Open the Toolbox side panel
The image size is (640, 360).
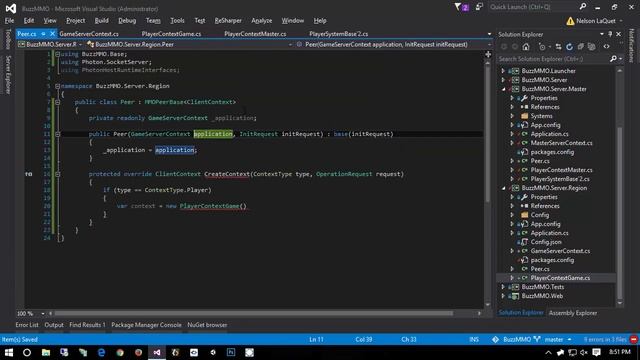8,39
